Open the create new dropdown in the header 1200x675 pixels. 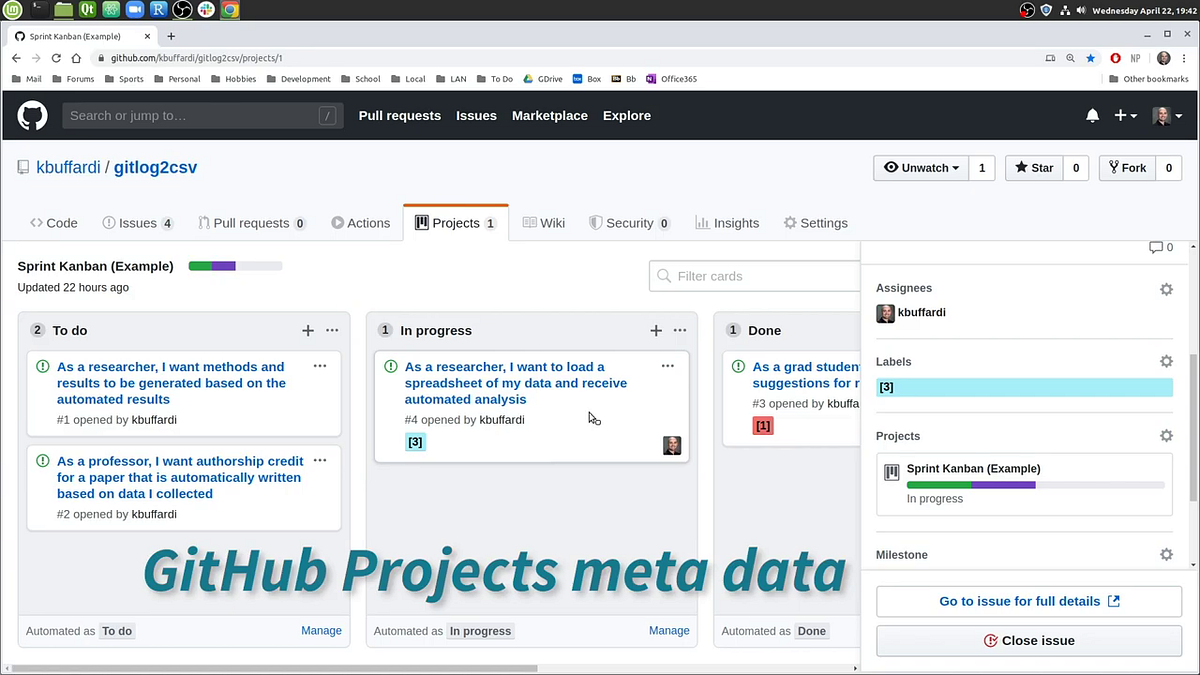(1124, 115)
